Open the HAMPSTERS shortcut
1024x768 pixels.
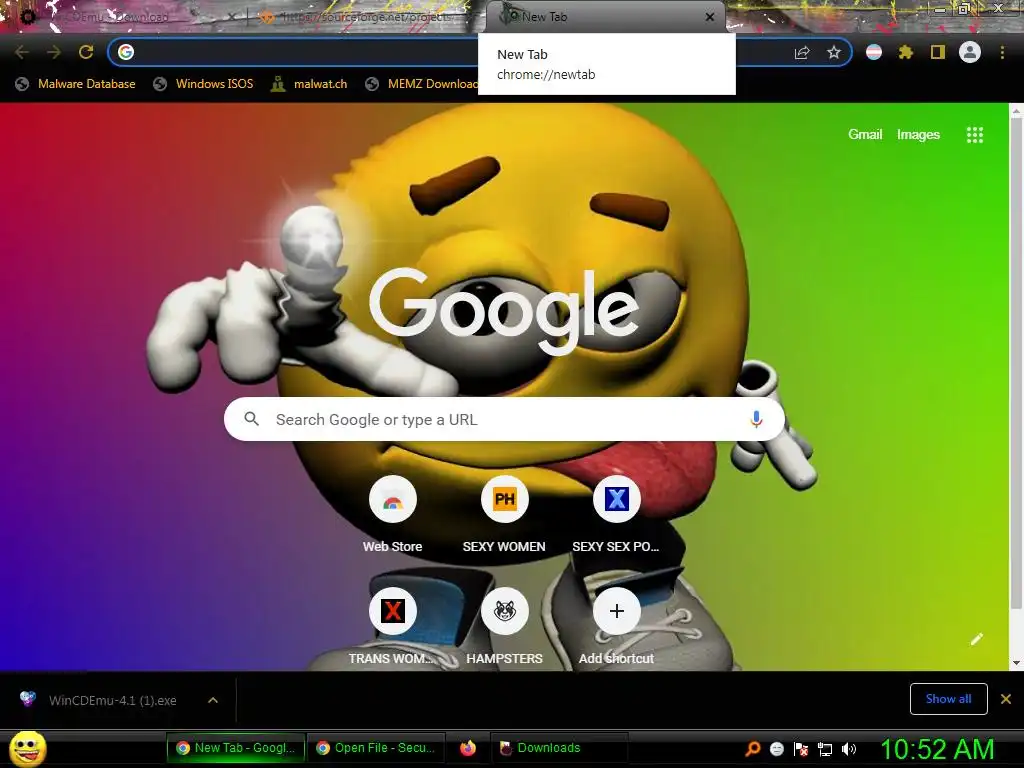pyautogui.click(x=504, y=611)
